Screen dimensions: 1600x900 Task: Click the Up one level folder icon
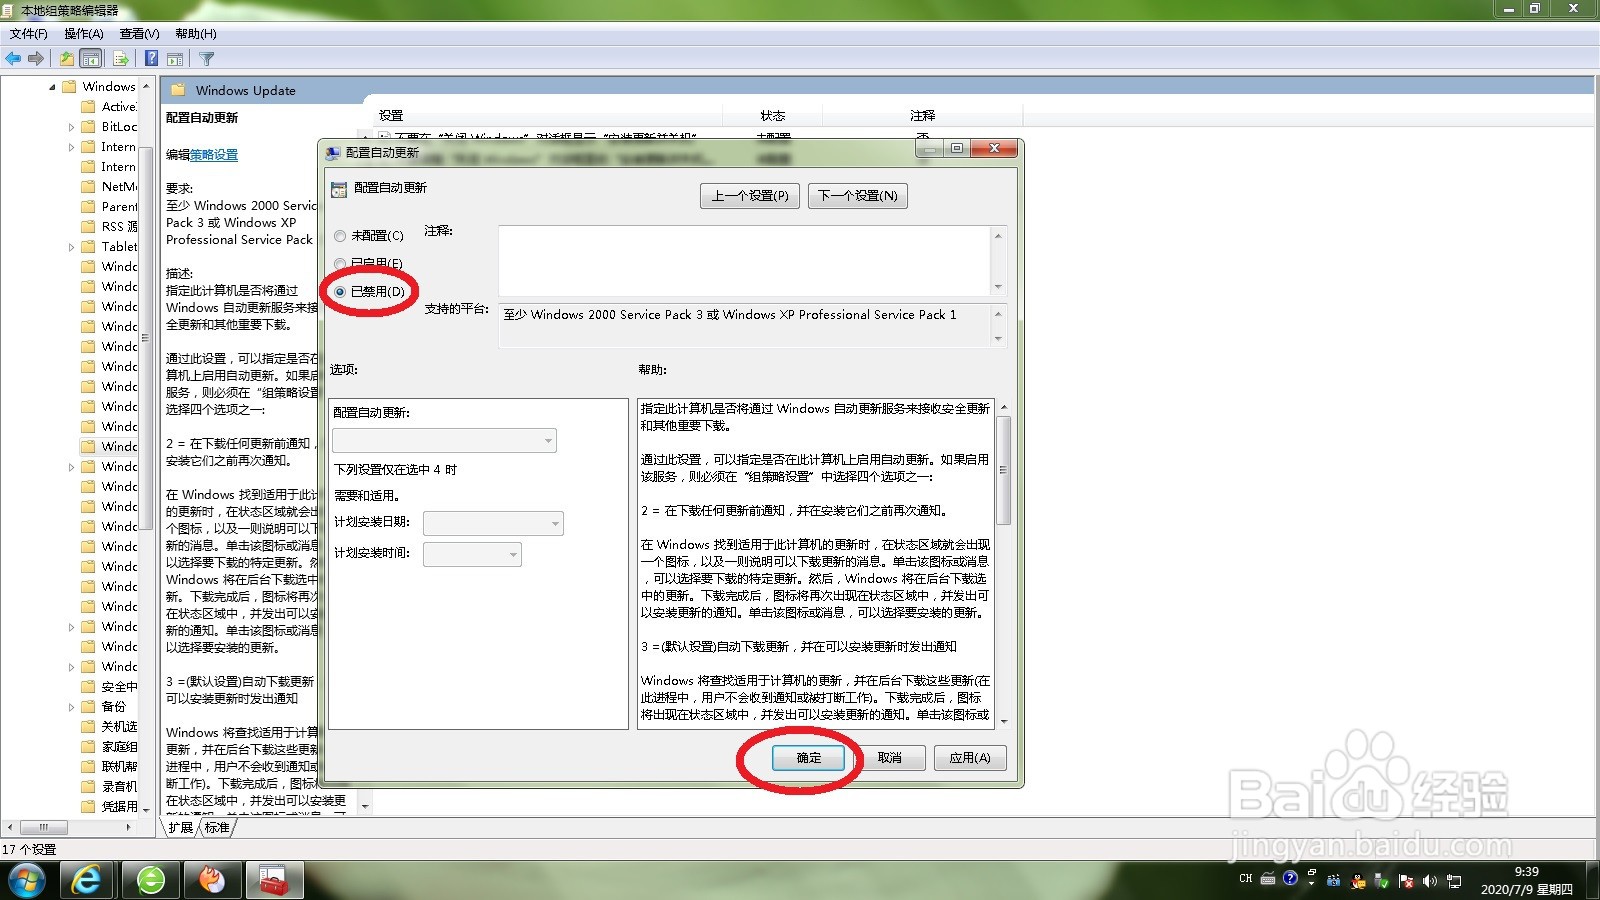coord(66,59)
